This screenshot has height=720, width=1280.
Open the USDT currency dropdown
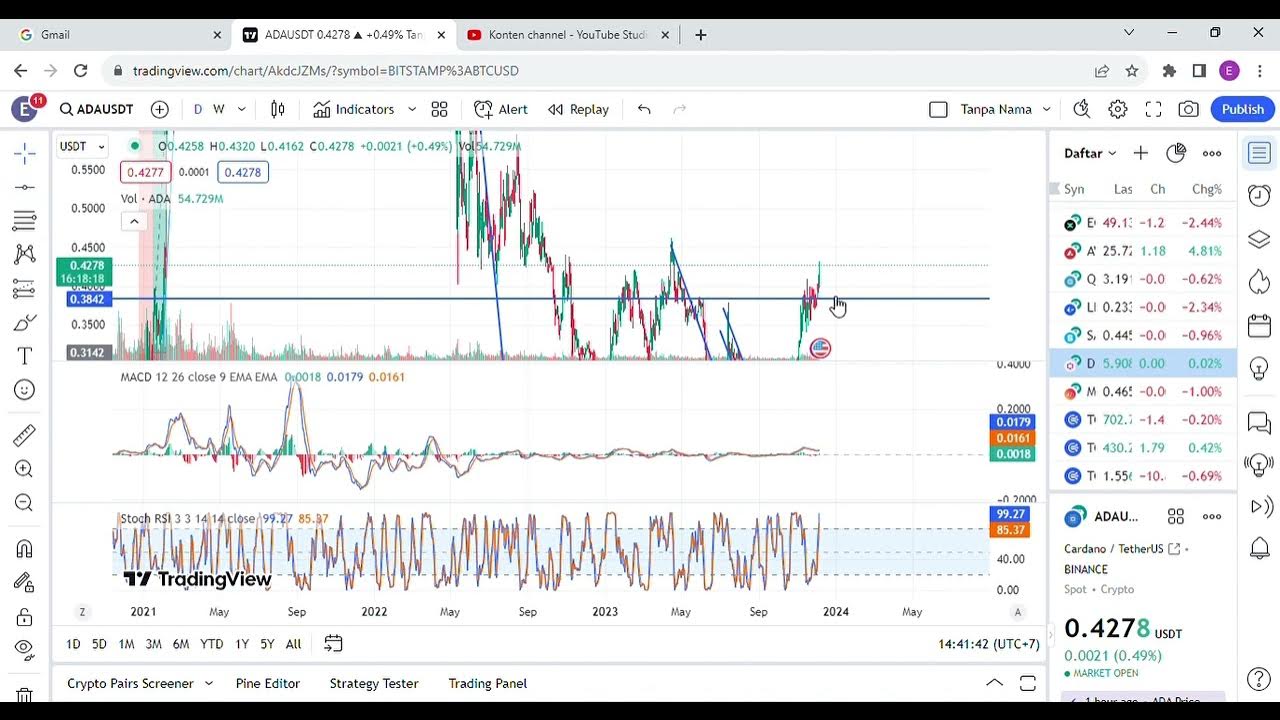tap(82, 146)
